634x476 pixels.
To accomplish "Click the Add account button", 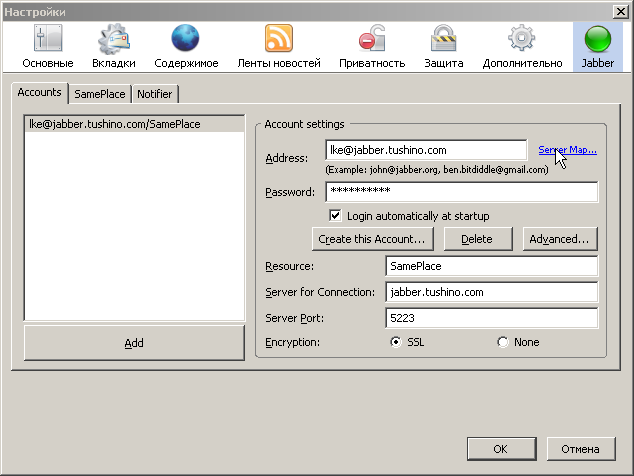I will tap(134, 343).
